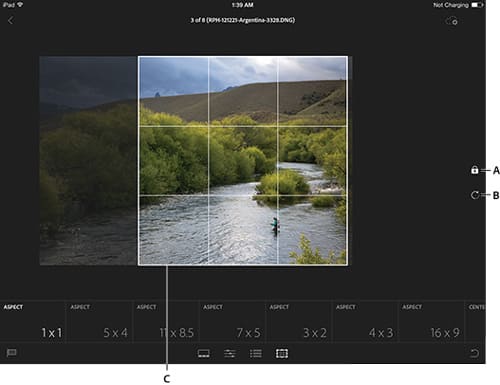Image resolution: width=500 pixels, height=385 pixels.
Task: Toggle the aspect ratio lock icon
Action: point(475,170)
